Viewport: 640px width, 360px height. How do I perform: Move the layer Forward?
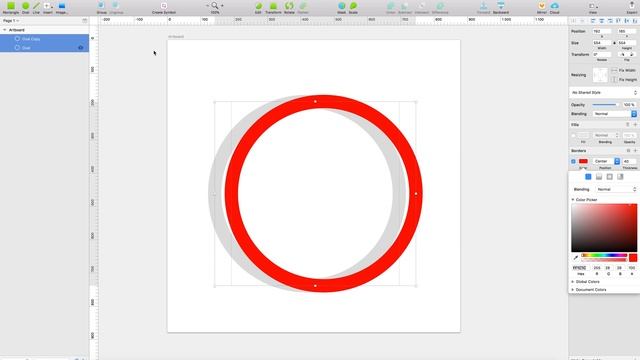tap(484, 6)
